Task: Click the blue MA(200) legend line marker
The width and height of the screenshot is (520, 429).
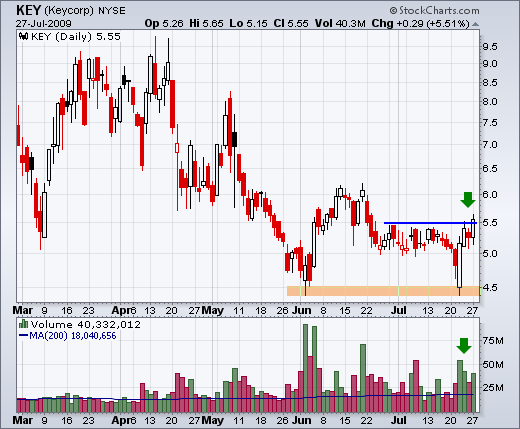Action: point(23,335)
